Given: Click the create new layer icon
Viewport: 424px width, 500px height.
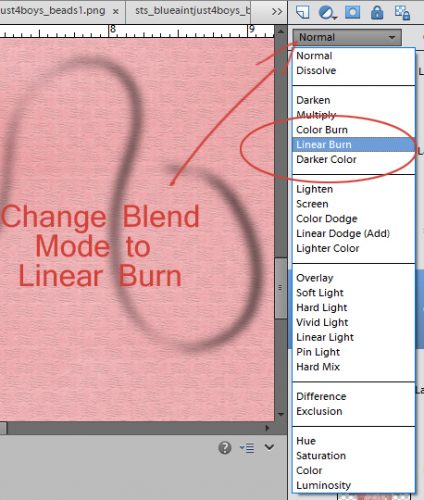Looking at the screenshot, I should coord(302,12).
